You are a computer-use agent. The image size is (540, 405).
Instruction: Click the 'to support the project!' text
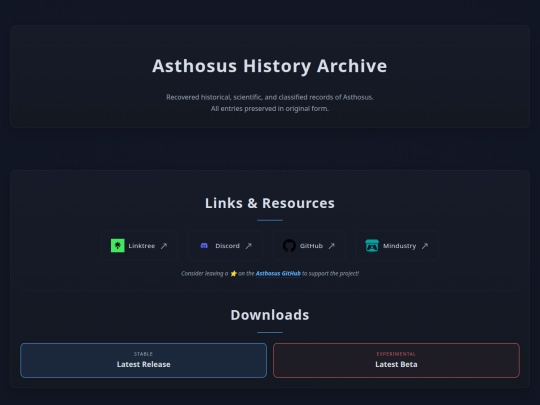[x=331, y=273]
